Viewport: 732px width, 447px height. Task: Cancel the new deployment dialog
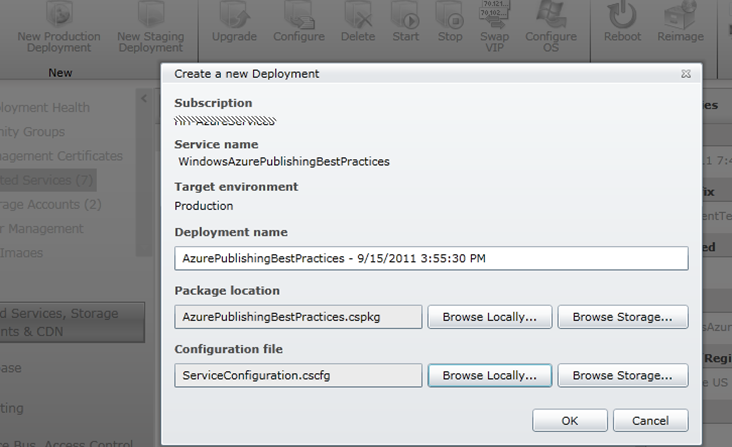(x=650, y=420)
